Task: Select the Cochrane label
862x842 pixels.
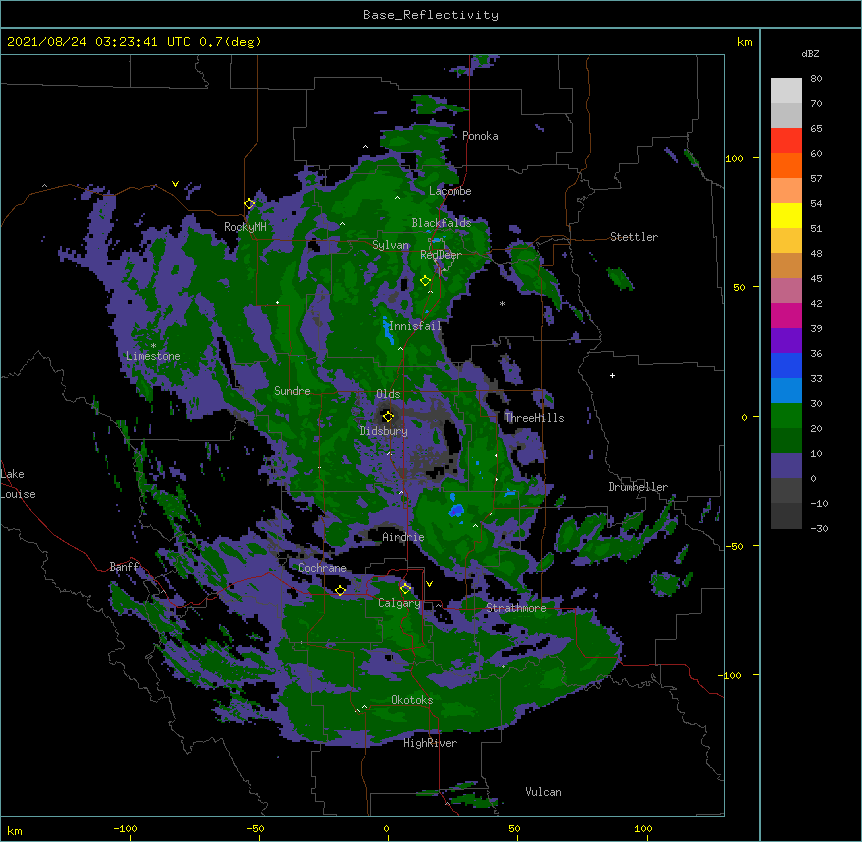Action: (x=322, y=568)
